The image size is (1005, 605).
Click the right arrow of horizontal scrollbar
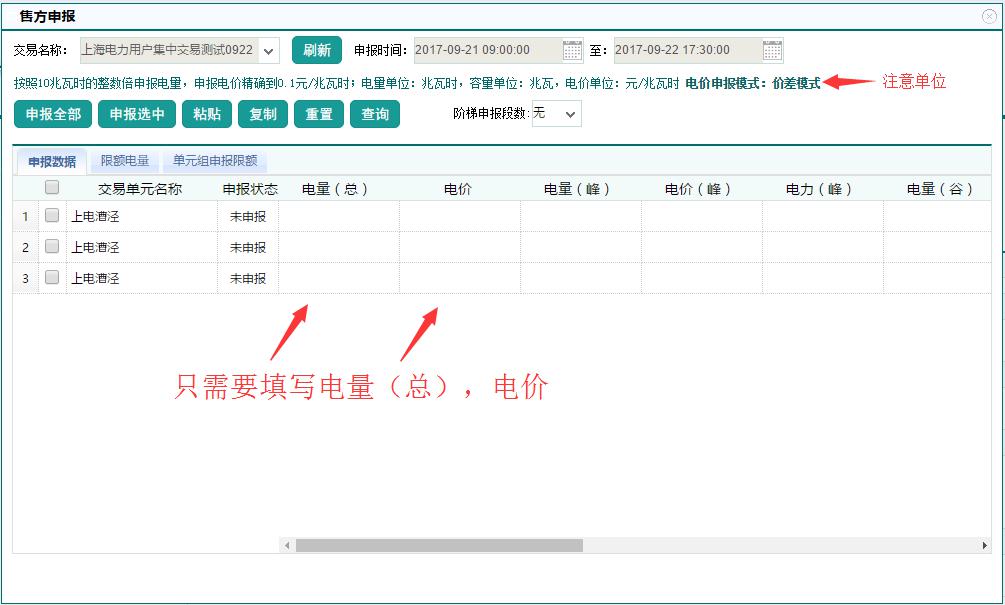point(984,546)
